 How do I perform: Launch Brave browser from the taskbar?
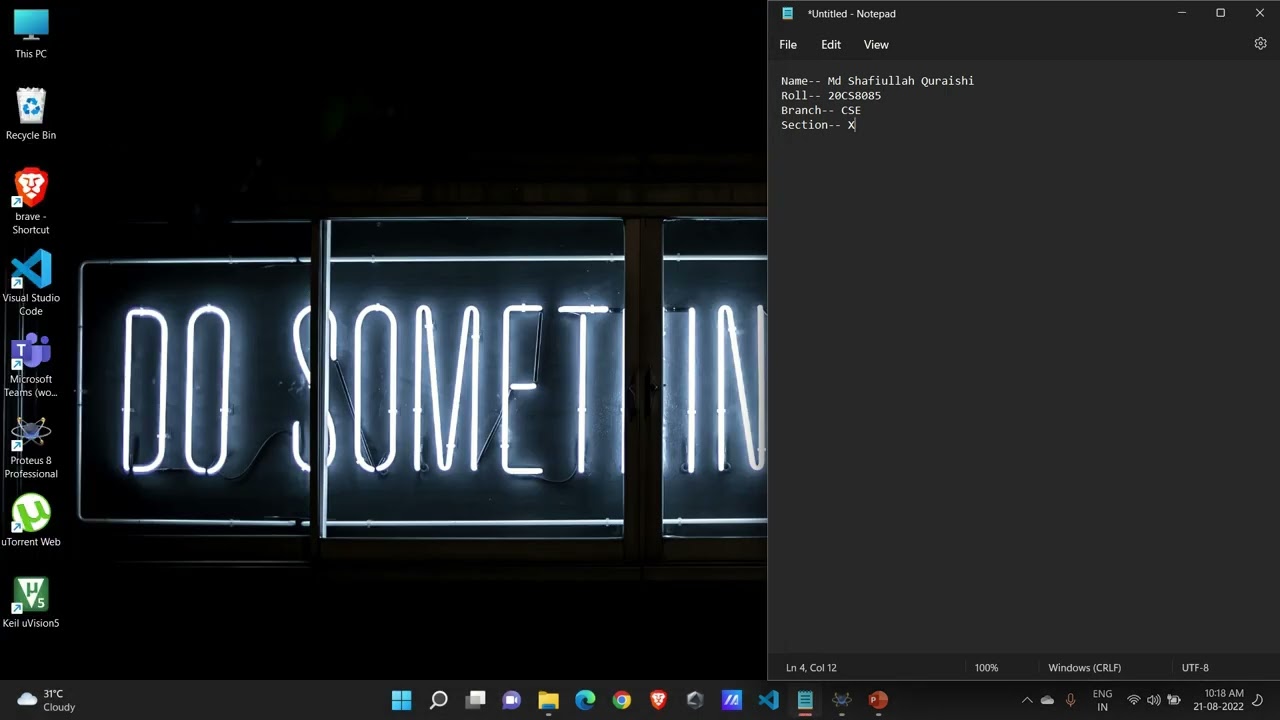[658, 700]
